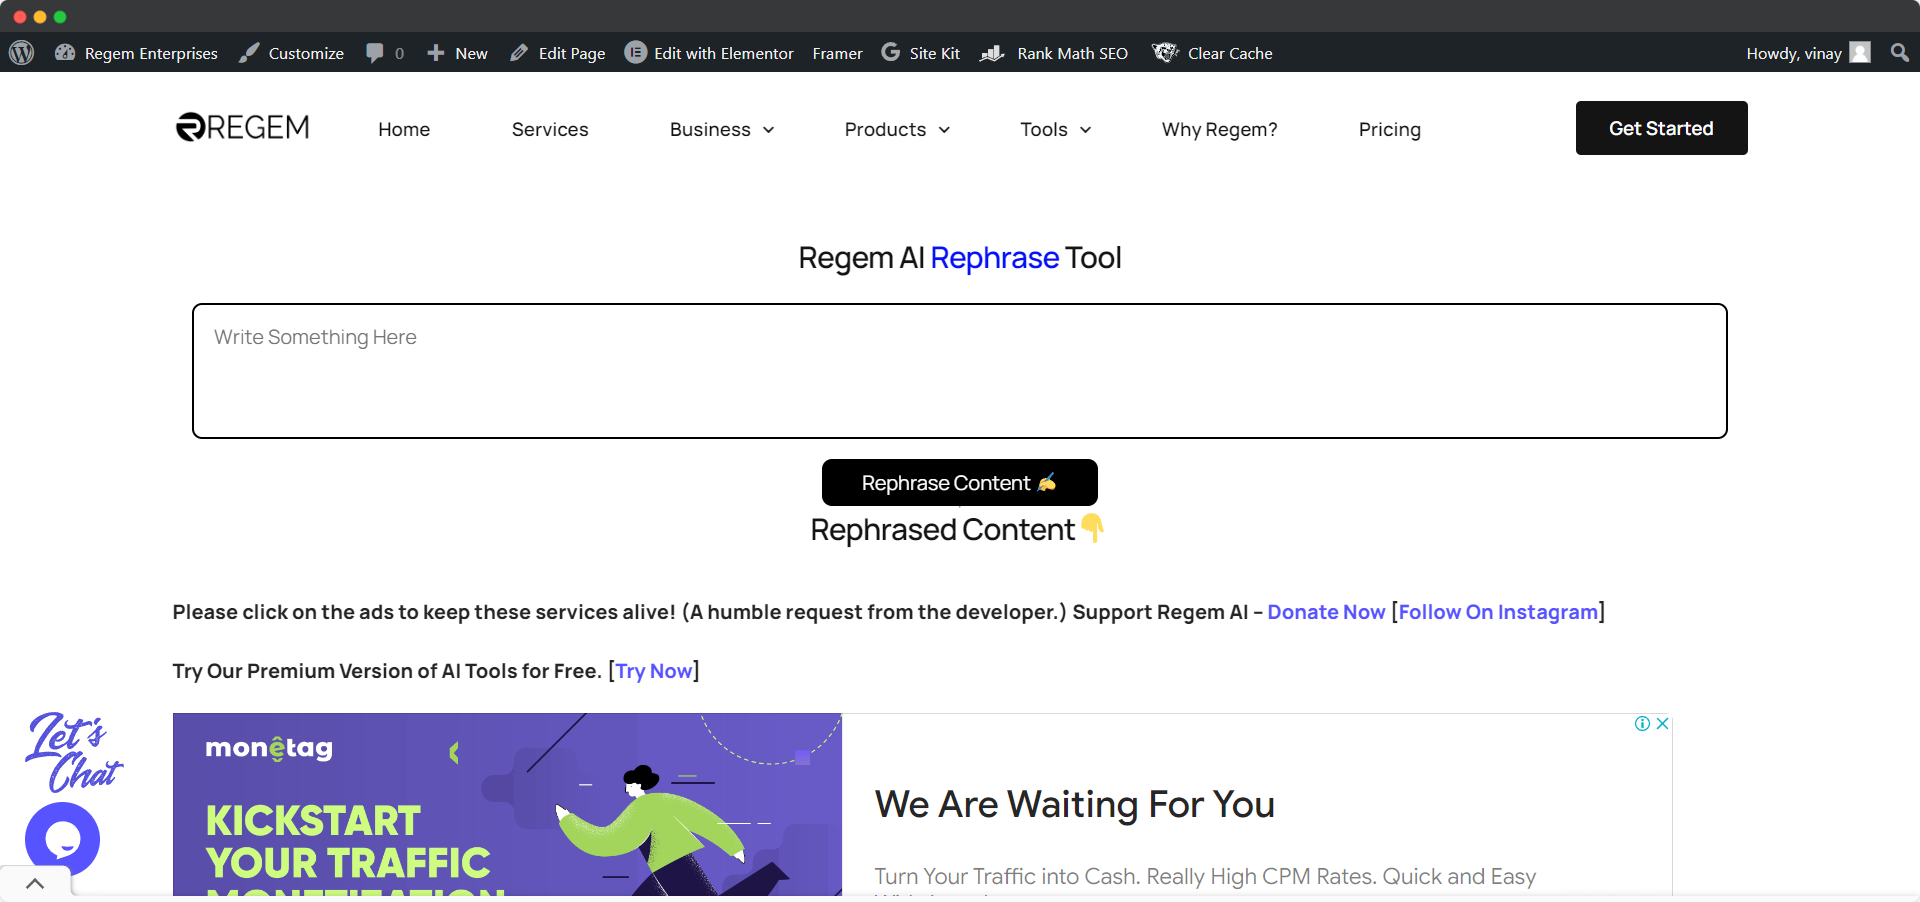The width and height of the screenshot is (1920, 902).
Task: Open Edit with Elementor
Action: pos(709,53)
